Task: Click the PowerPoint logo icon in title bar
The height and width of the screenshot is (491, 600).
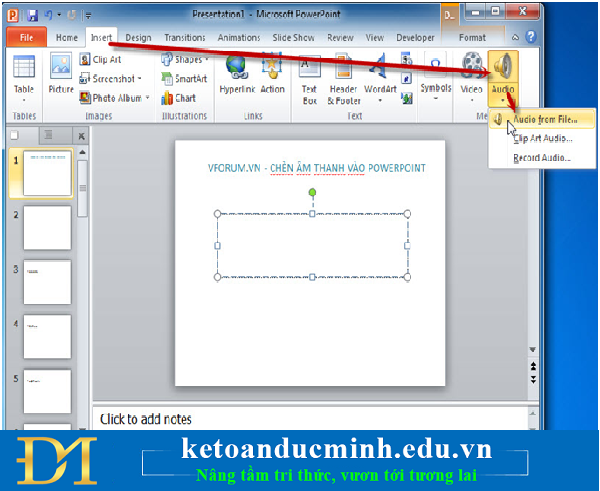Action: (13, 15)
